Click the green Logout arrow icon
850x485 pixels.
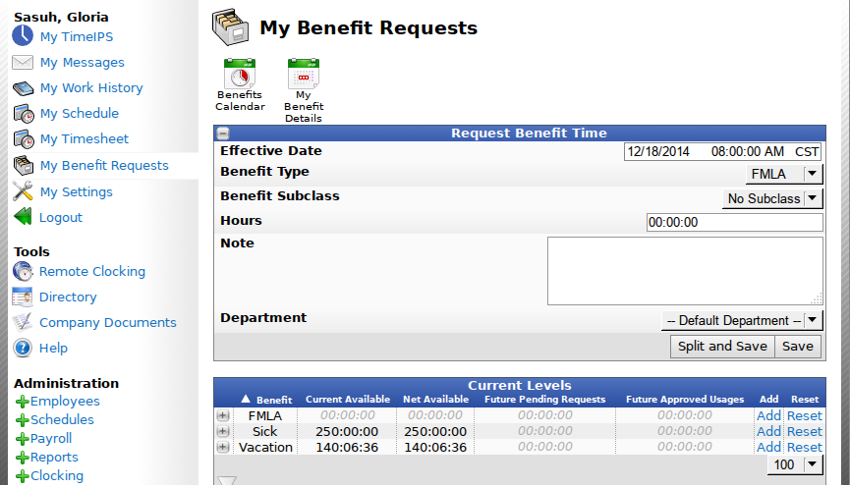(23, 217)
